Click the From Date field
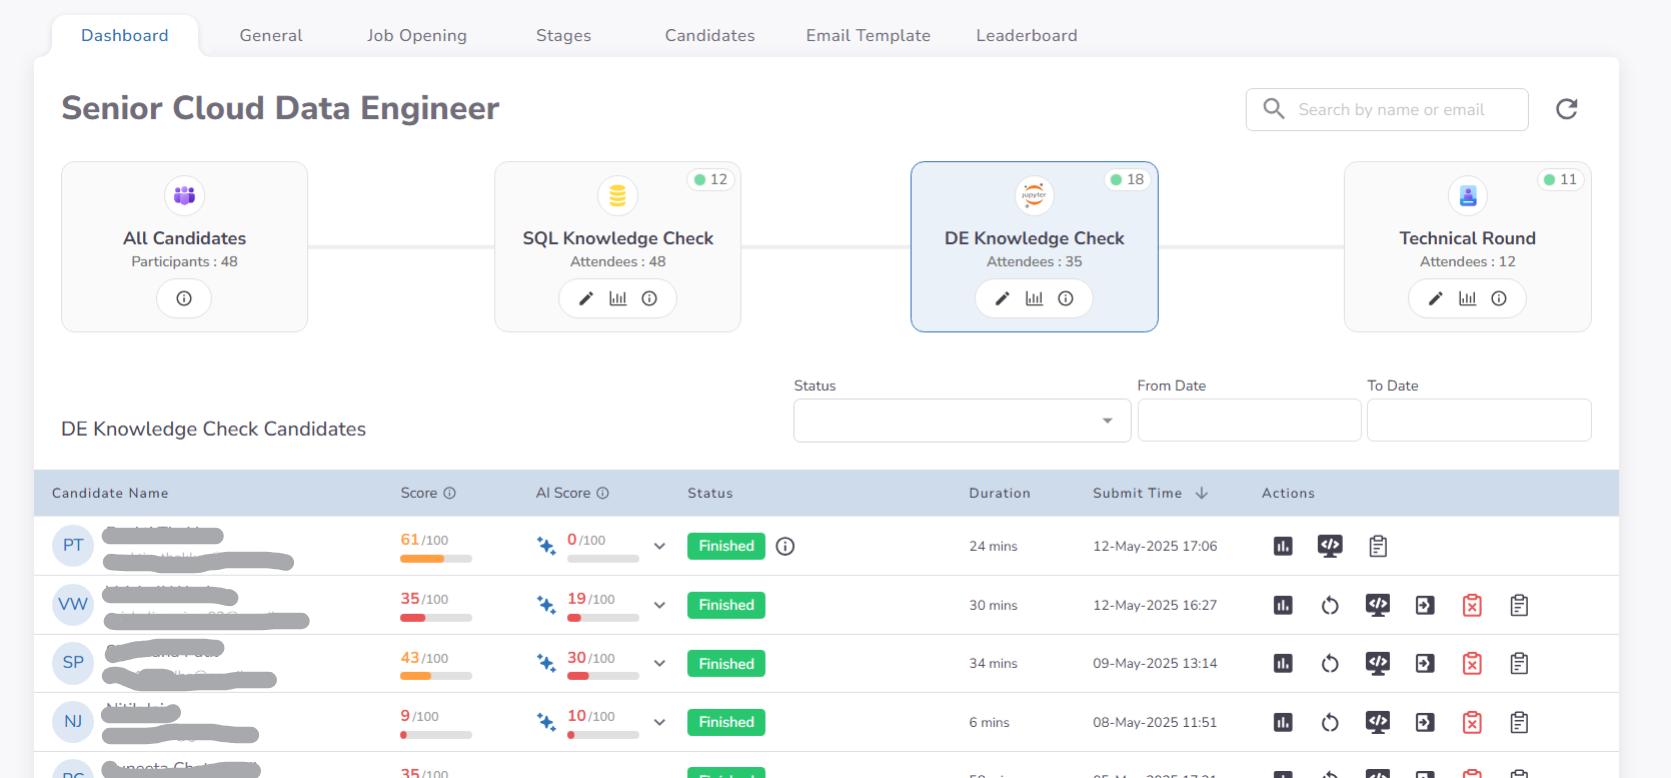 tap(1249, 420)
